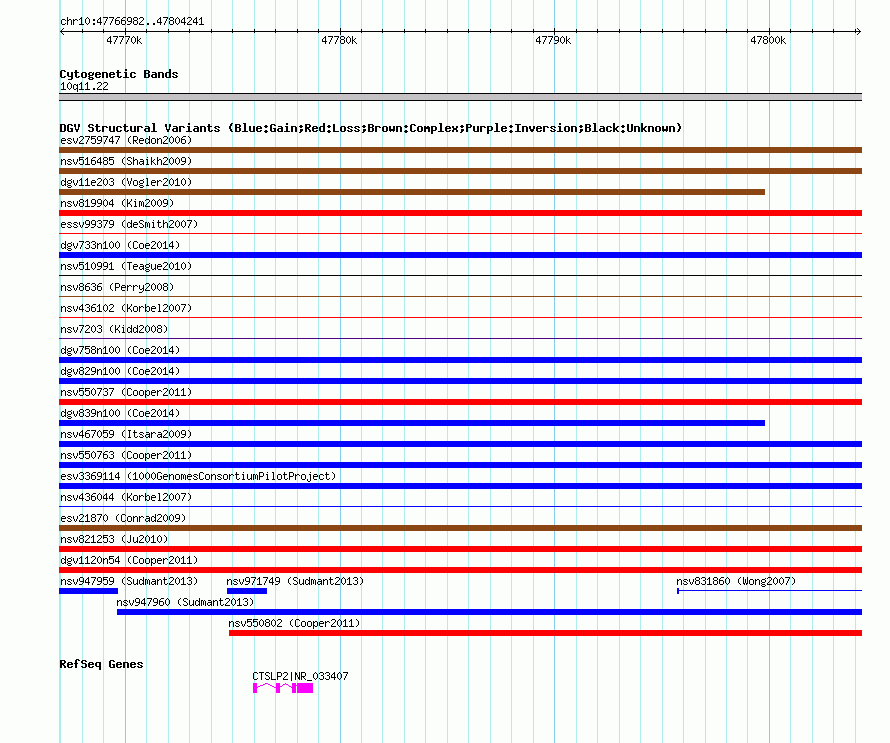Select the nsv821253 (Ju2010) label
Image resolution: width=890 pixels, height=743 pixels.
point(114,539)
